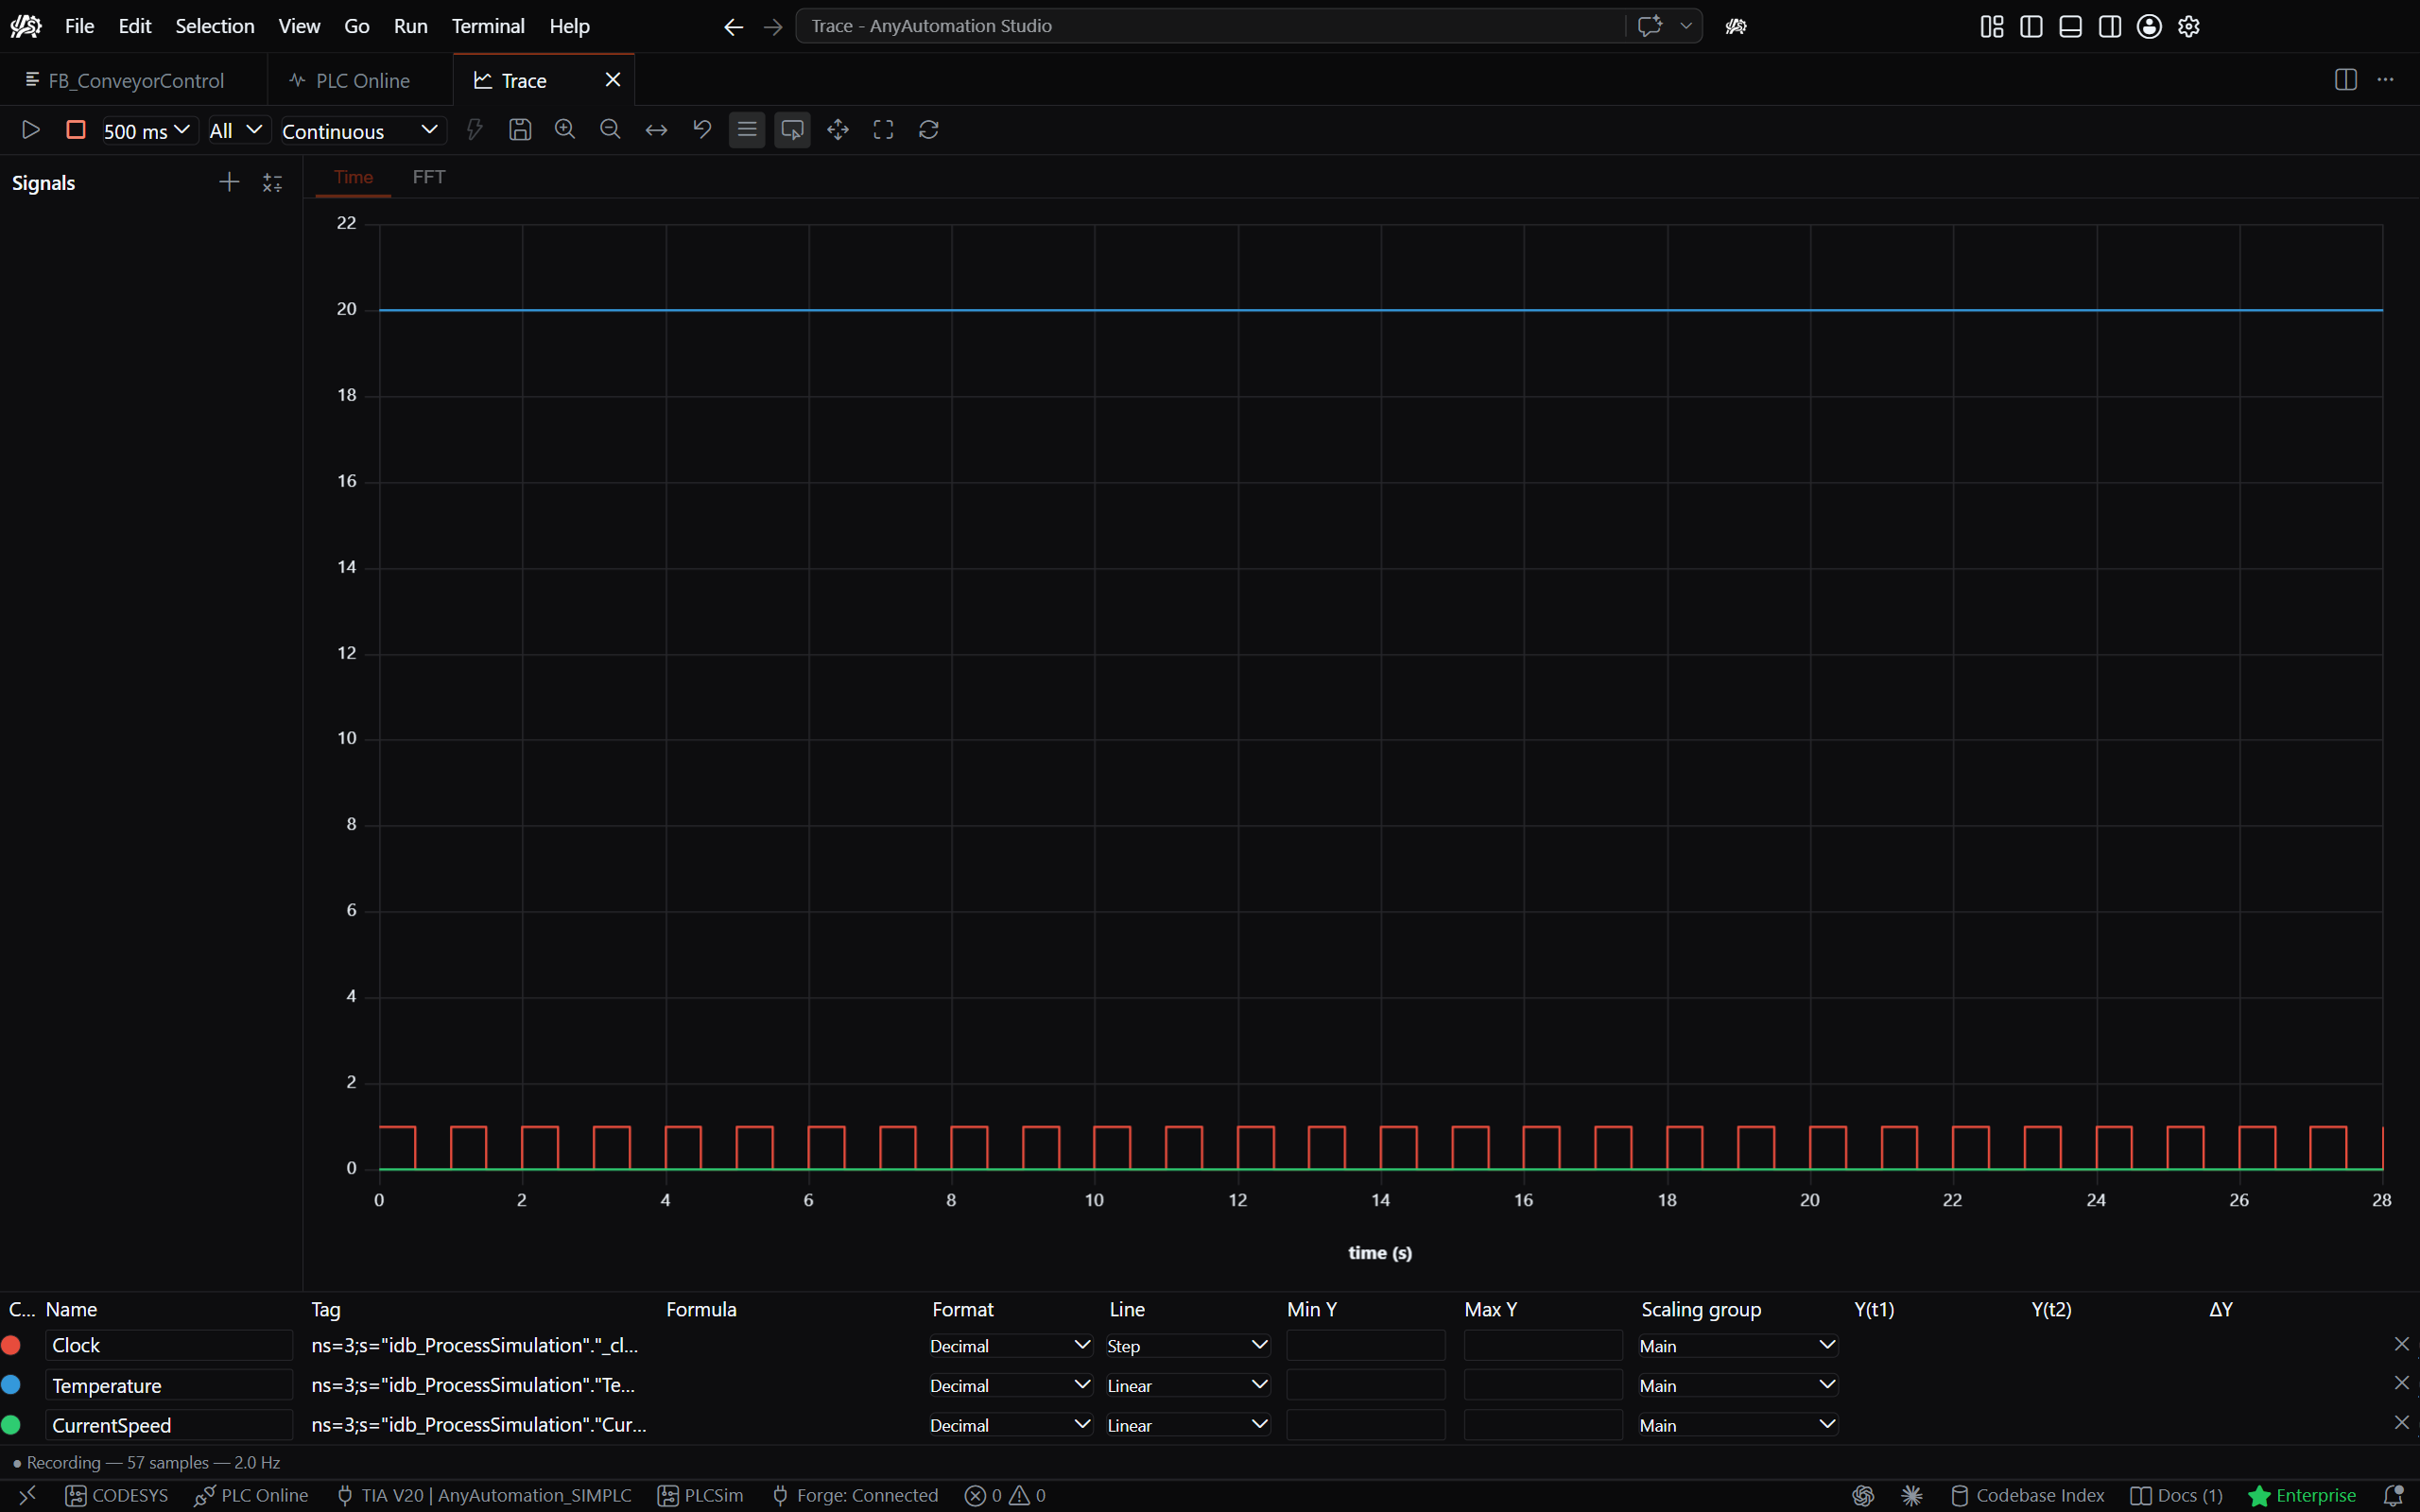Open the notifications bell icon
This screenshot has height=1512, width=2420.
pyautogui.click(x=2394, y=1496)
